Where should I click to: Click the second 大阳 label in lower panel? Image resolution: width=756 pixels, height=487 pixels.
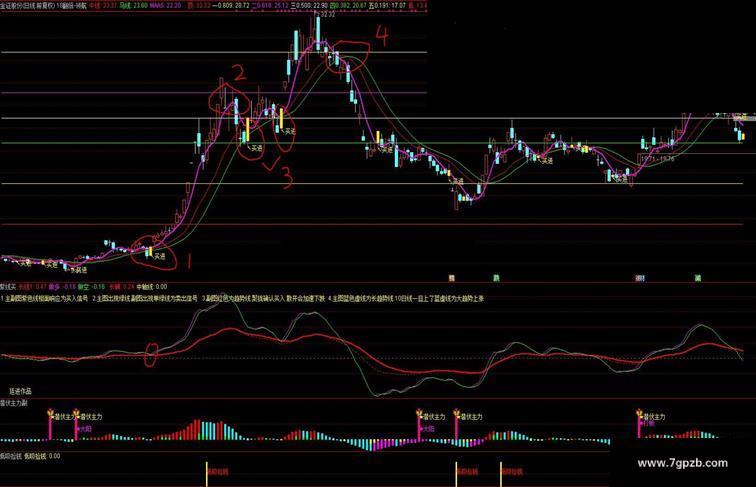point(429,429)
